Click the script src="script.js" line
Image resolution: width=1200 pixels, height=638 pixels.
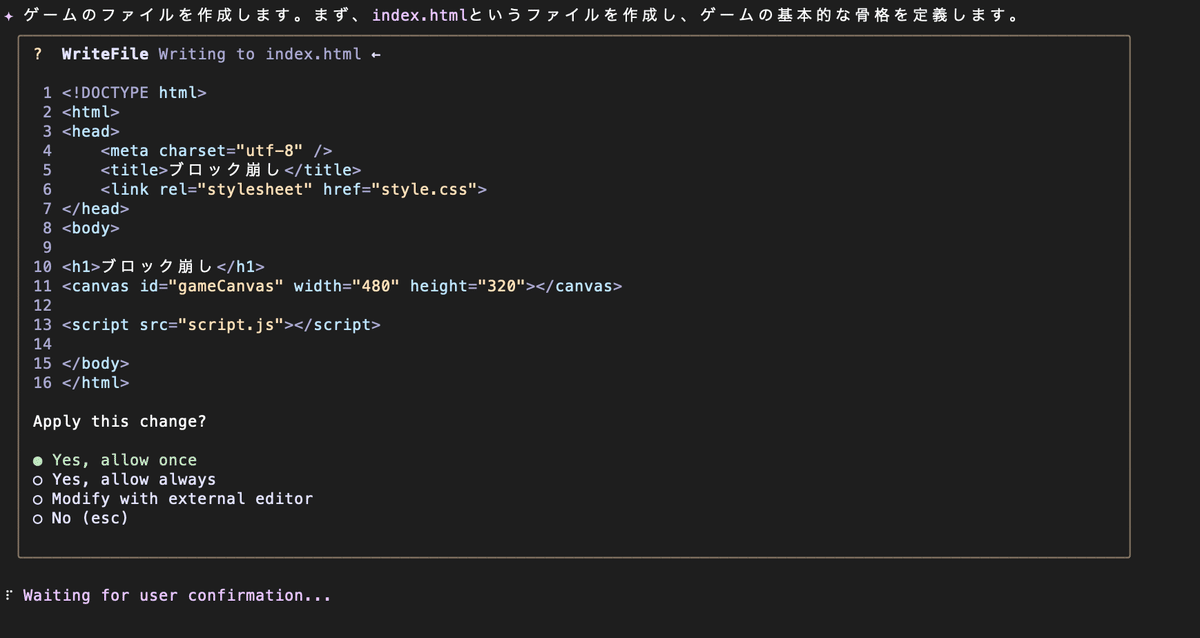[x=221, y=325]
